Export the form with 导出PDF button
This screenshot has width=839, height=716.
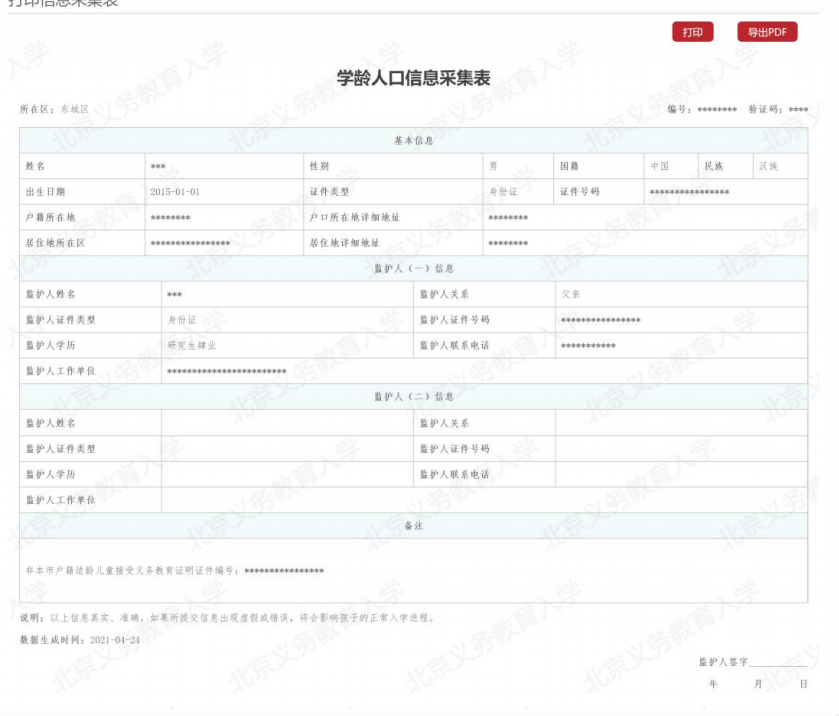point(767,32)
